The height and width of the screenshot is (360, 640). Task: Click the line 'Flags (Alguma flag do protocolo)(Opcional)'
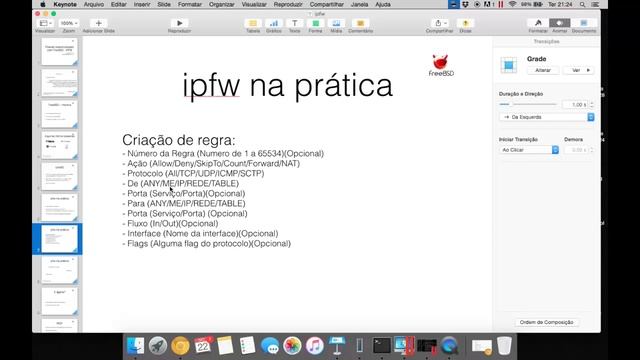pos(207,244)
